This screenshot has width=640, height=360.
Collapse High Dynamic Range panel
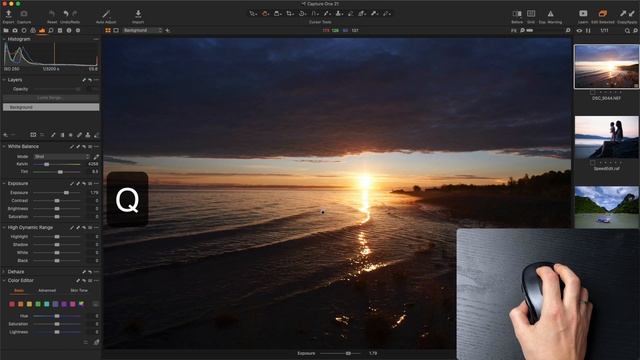(x=4, y=227)
